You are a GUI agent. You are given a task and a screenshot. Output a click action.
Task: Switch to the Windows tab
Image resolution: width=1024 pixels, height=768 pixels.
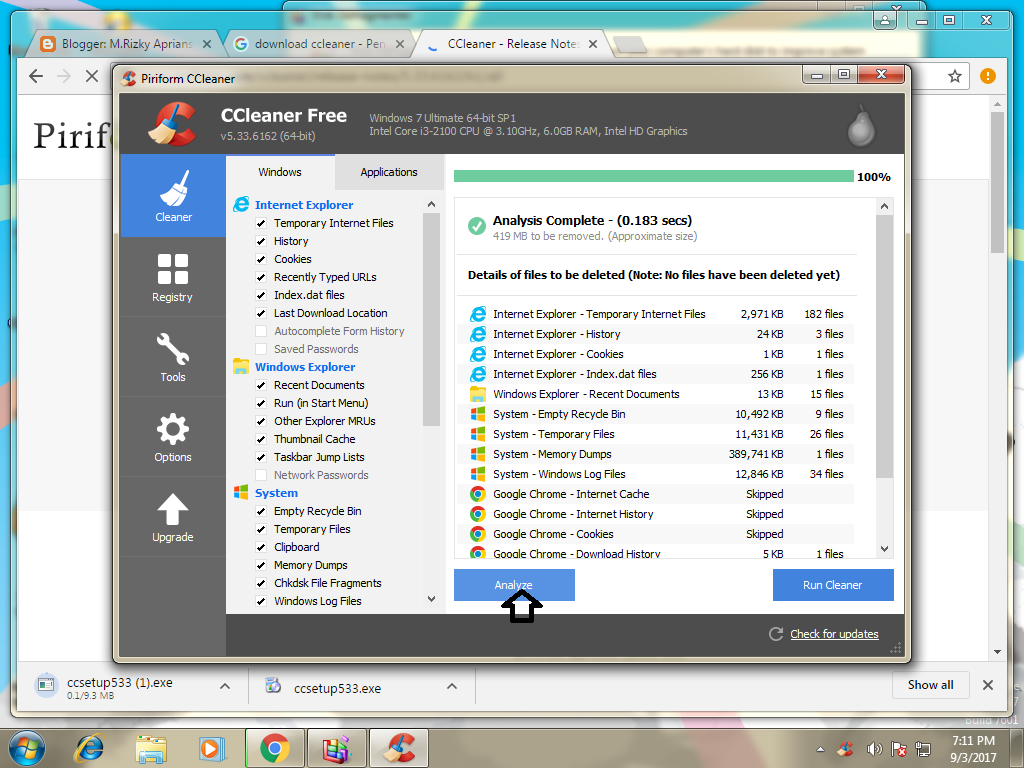(x=280, y=172)
